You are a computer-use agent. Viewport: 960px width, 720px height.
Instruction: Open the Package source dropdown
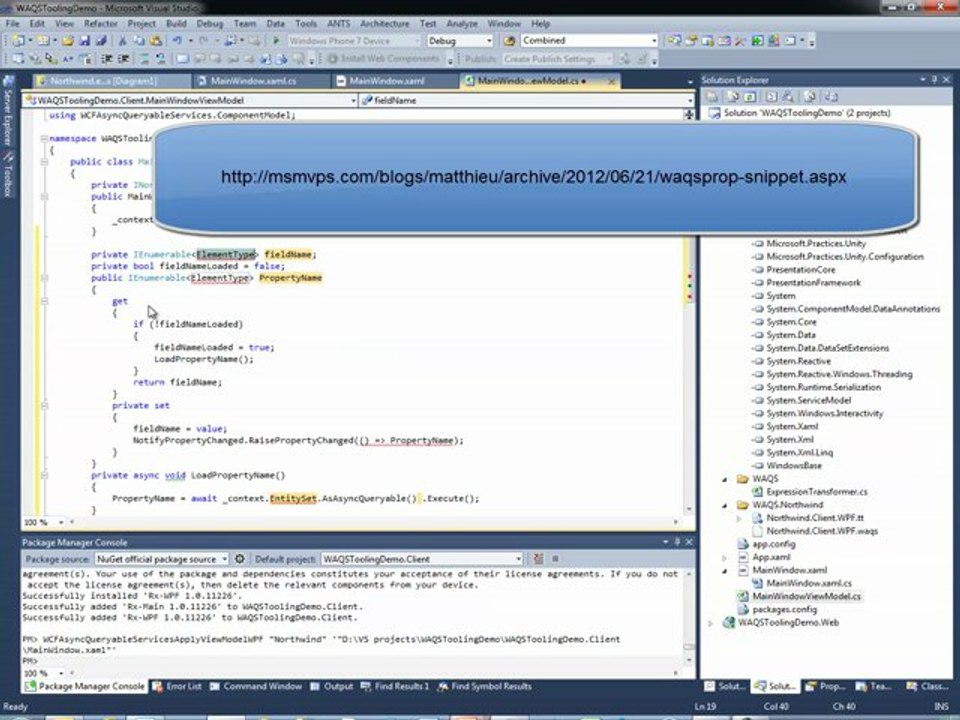pos(224,559)
